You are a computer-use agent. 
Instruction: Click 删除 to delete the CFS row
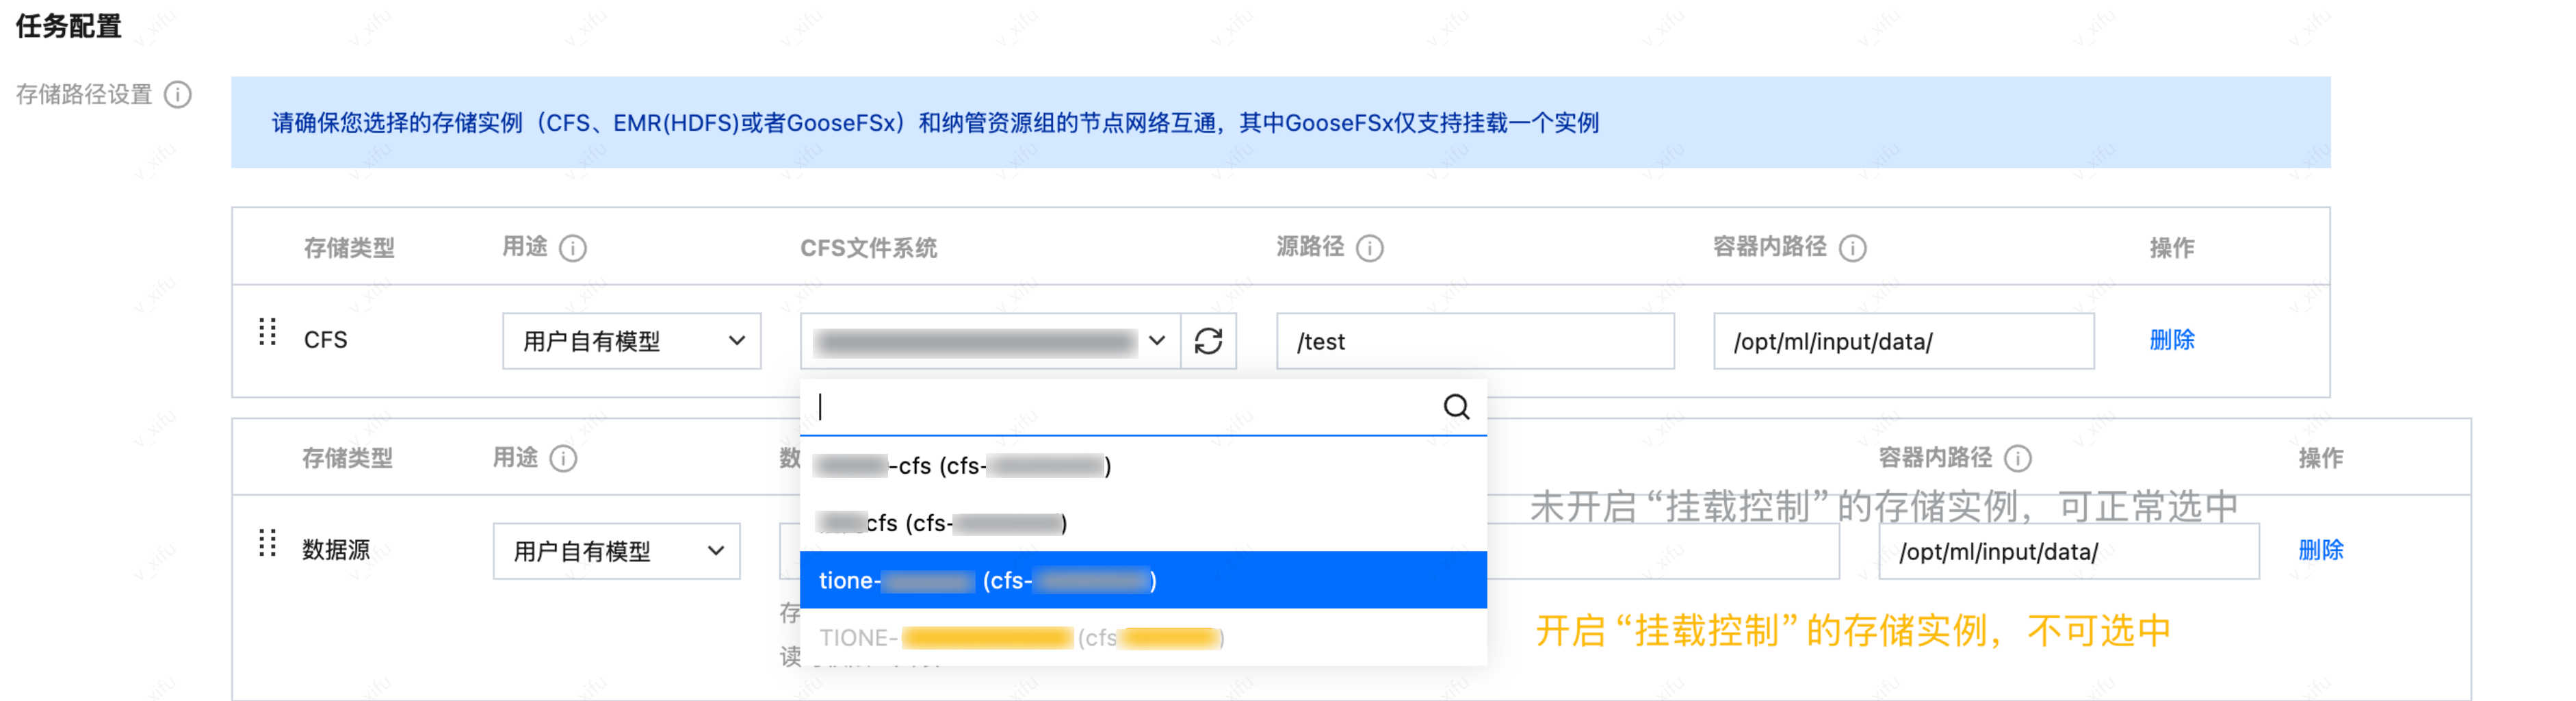pyautogui.click(x=2171, y=340)
